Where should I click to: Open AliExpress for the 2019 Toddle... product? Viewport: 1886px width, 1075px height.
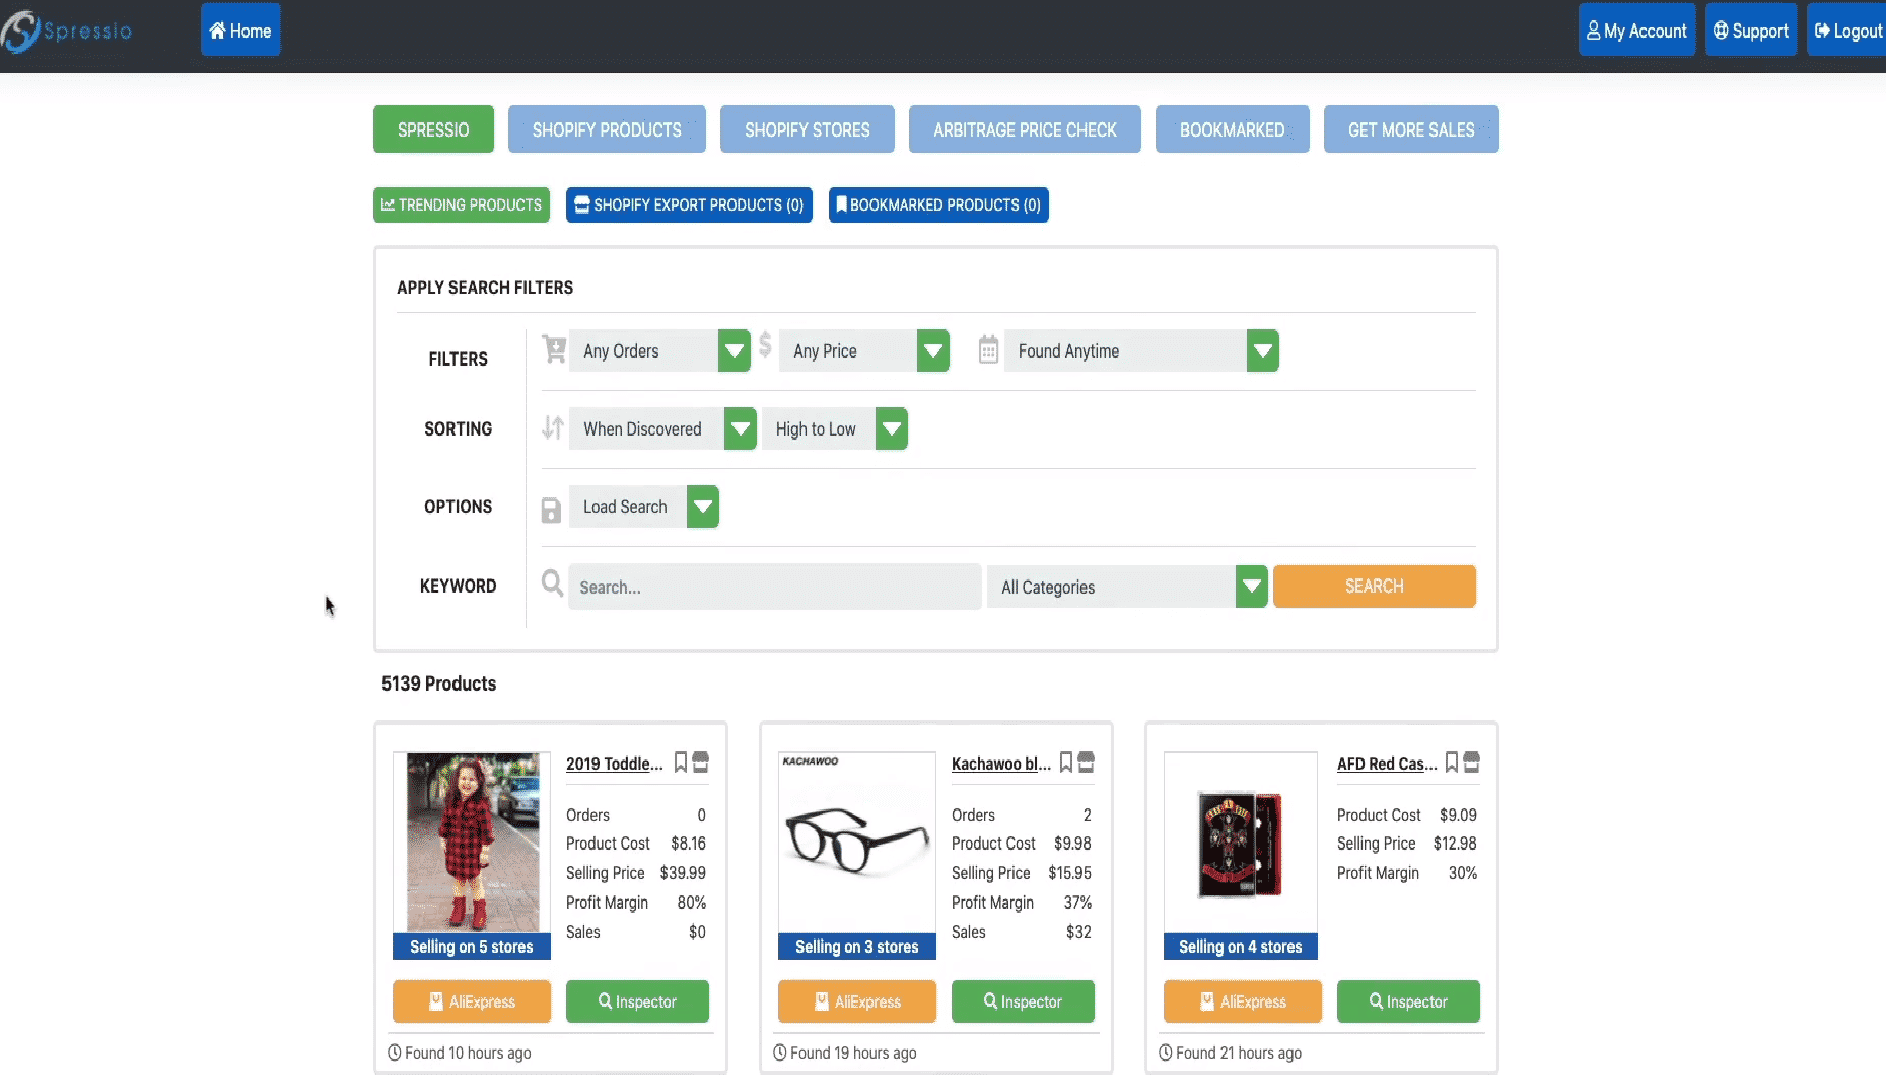[472, 1002]
